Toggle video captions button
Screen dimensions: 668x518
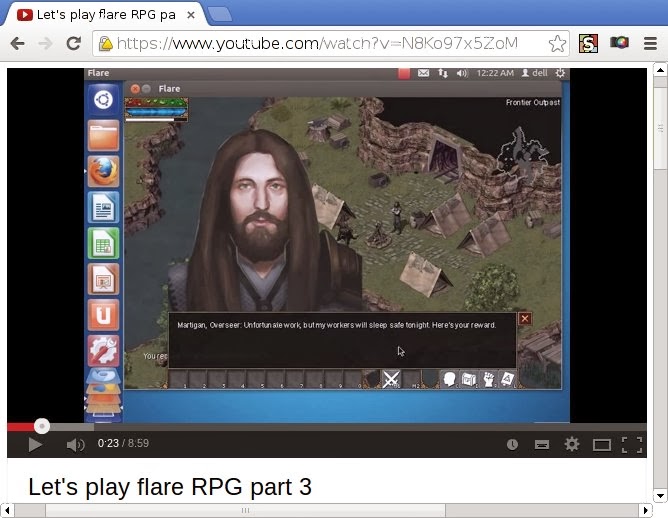(542, 445)
